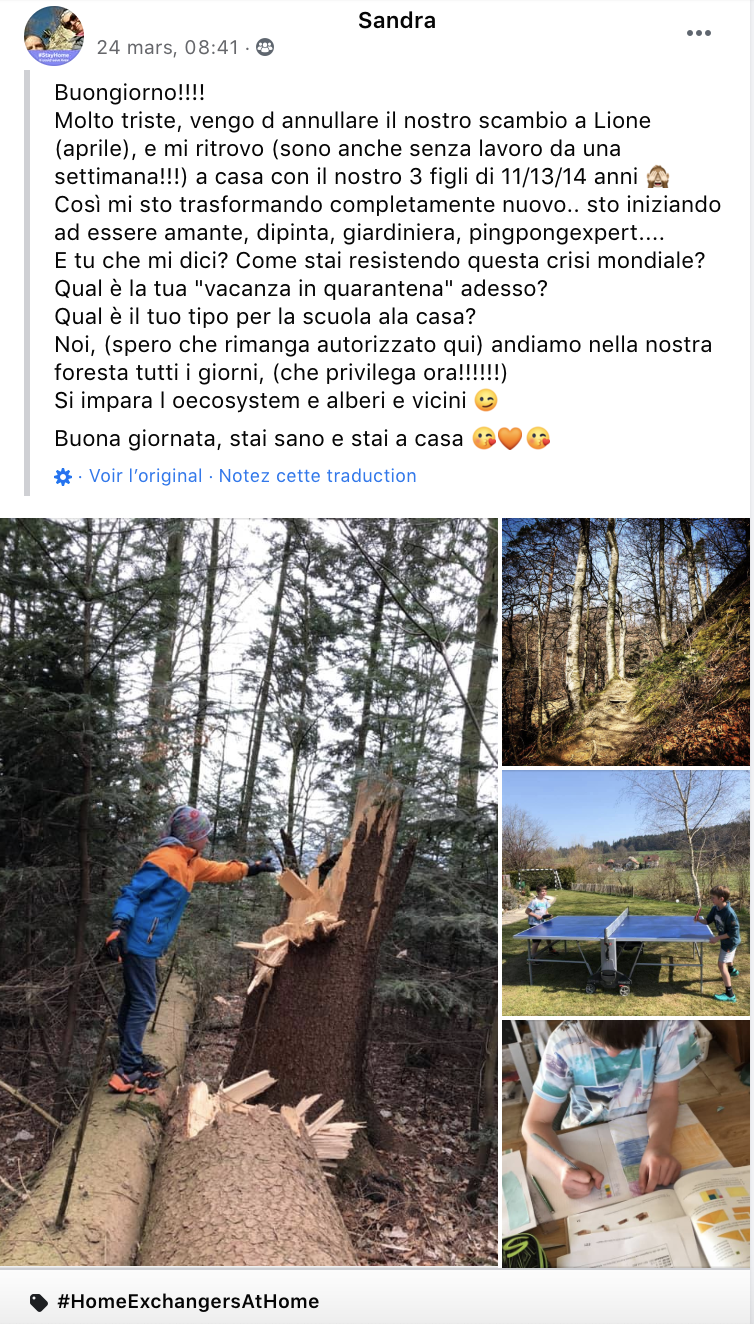Image resolution: width=754 pixels, height=1324 pixels.
Task: Open photo of child doing homework
Action: click(x=626, y=1144)
